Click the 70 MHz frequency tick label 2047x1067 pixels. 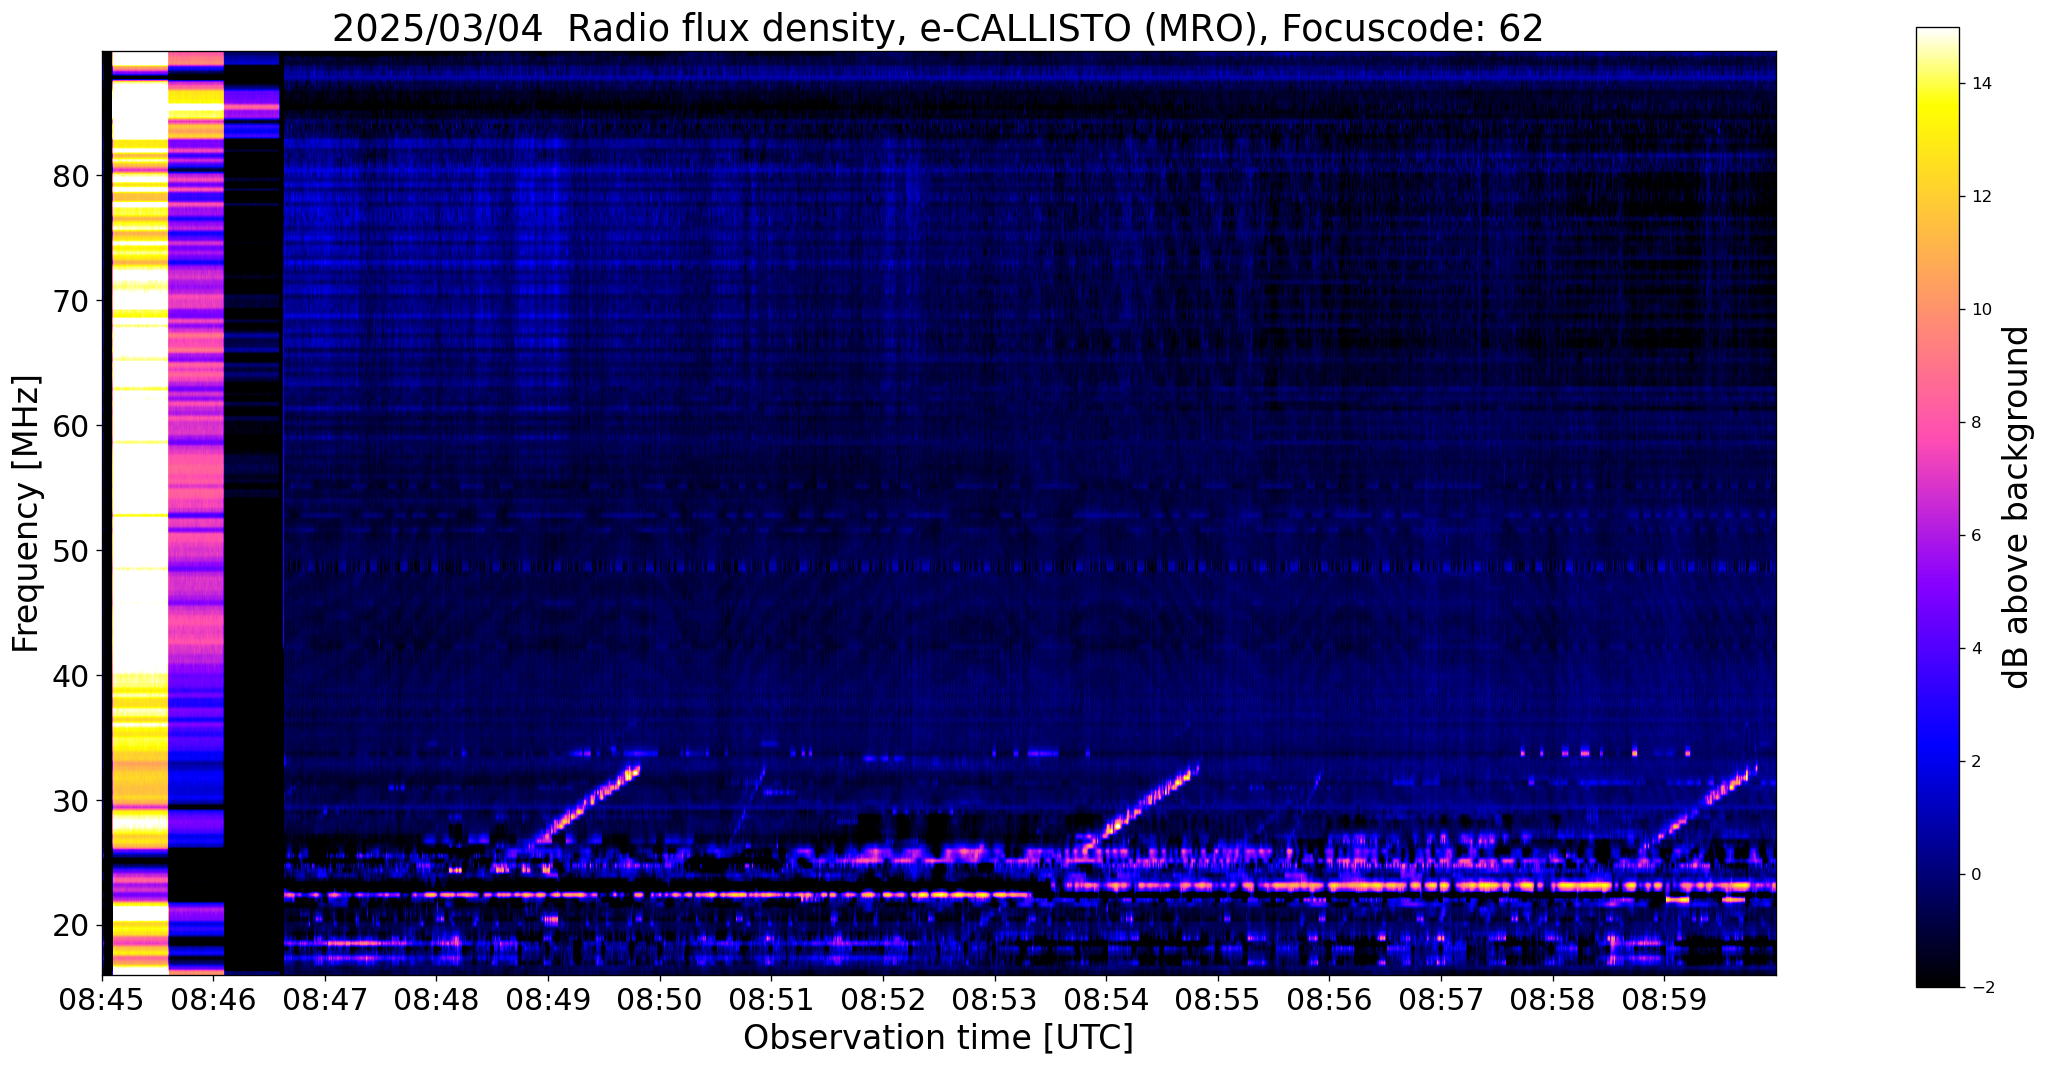pos(70,302)
